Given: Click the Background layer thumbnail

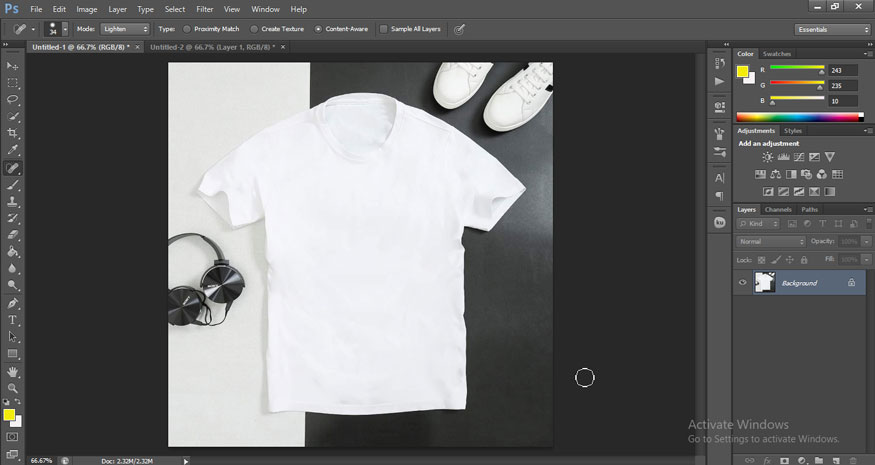Looking at the screenshot, I should click(x=765, y=283).
